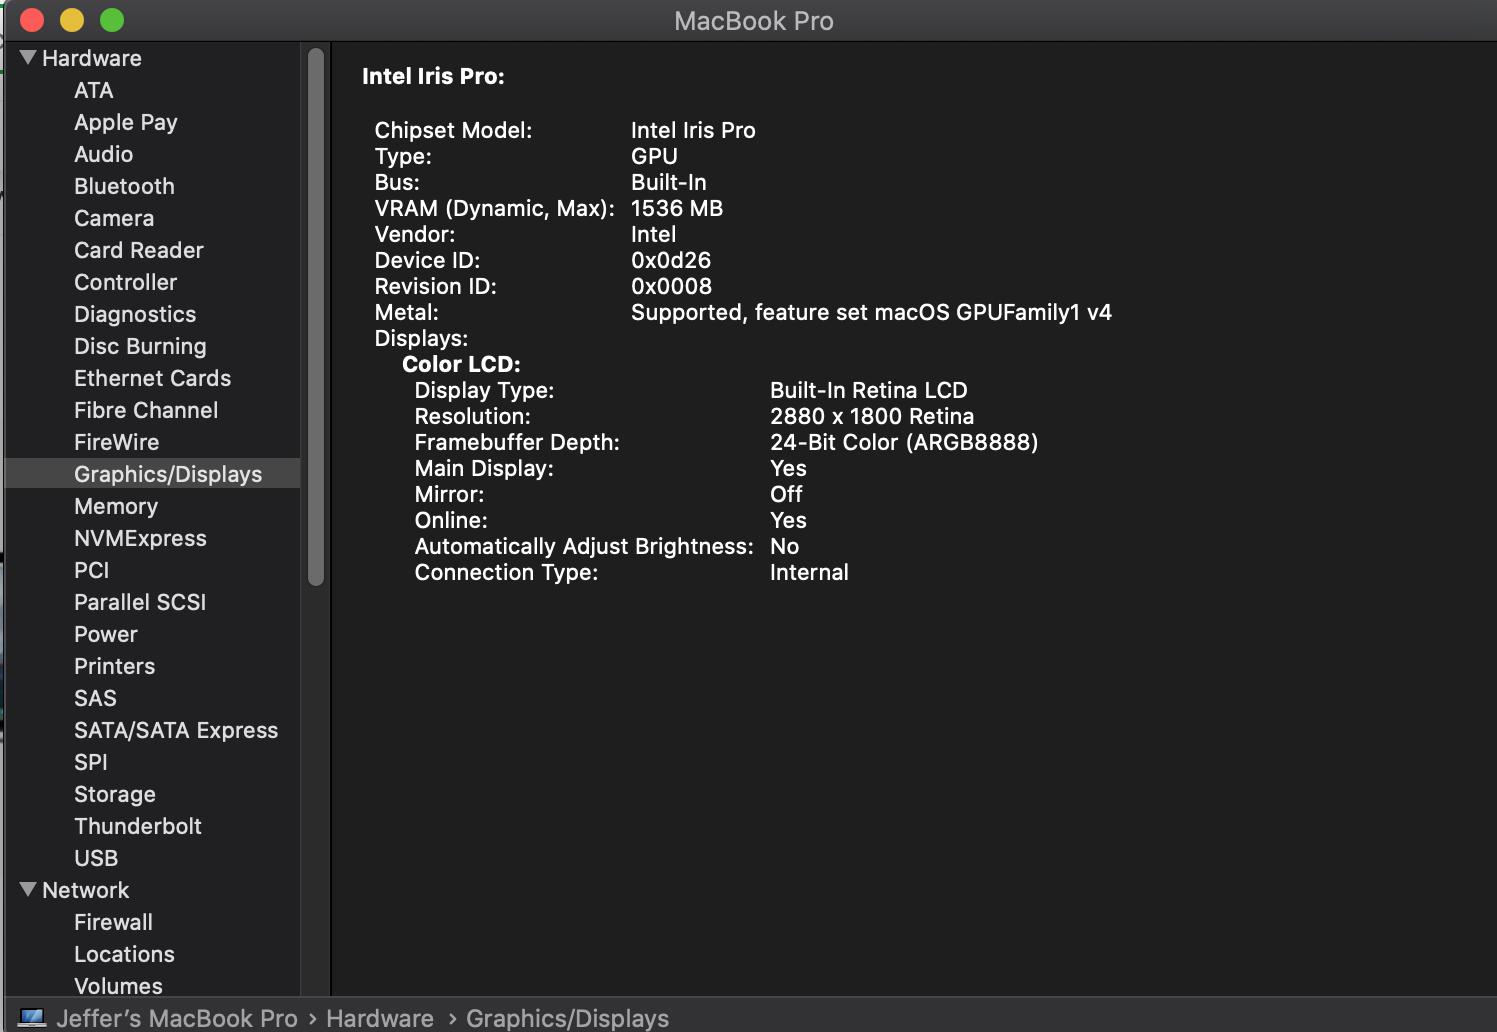The height and width of the screenshot is (1032, 1497).
Task: Select ATA in the sidebar
Action: coord(94,90)
